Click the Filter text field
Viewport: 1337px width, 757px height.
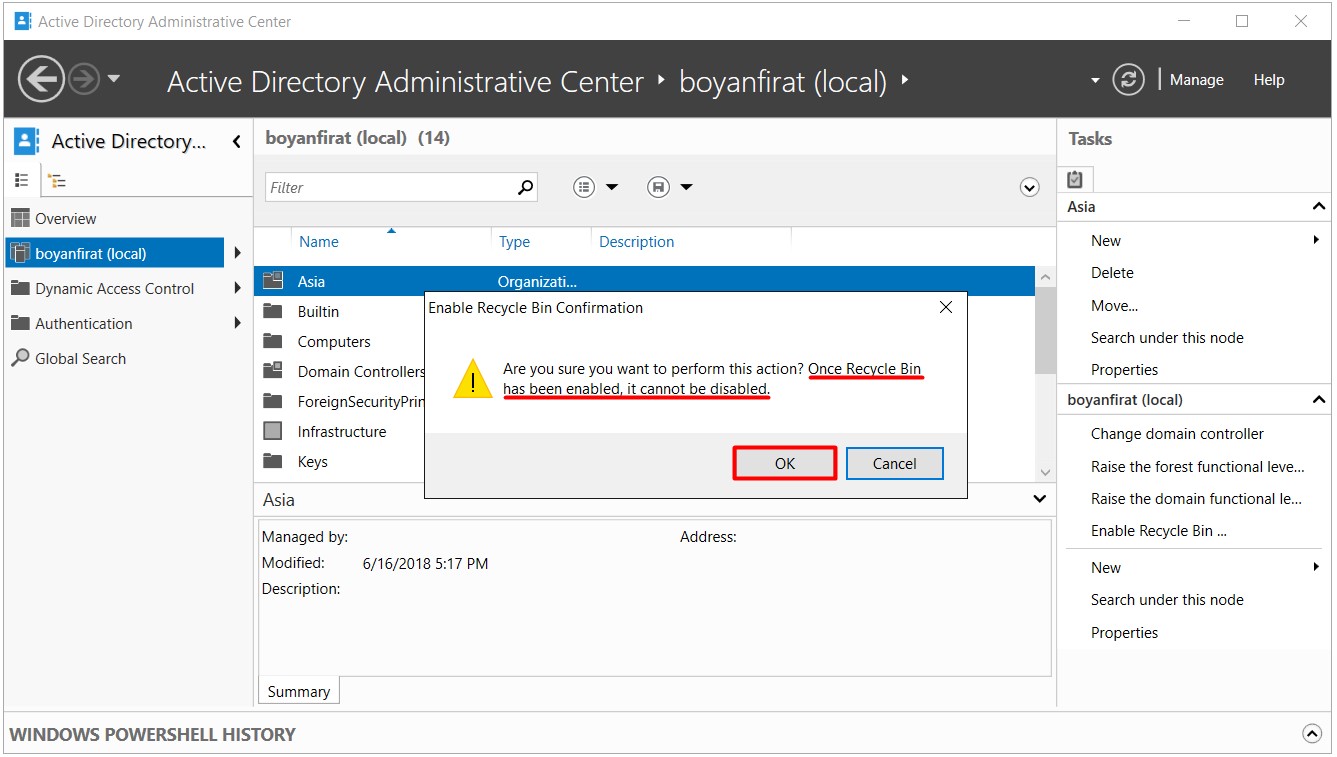[x=390, y=187]
